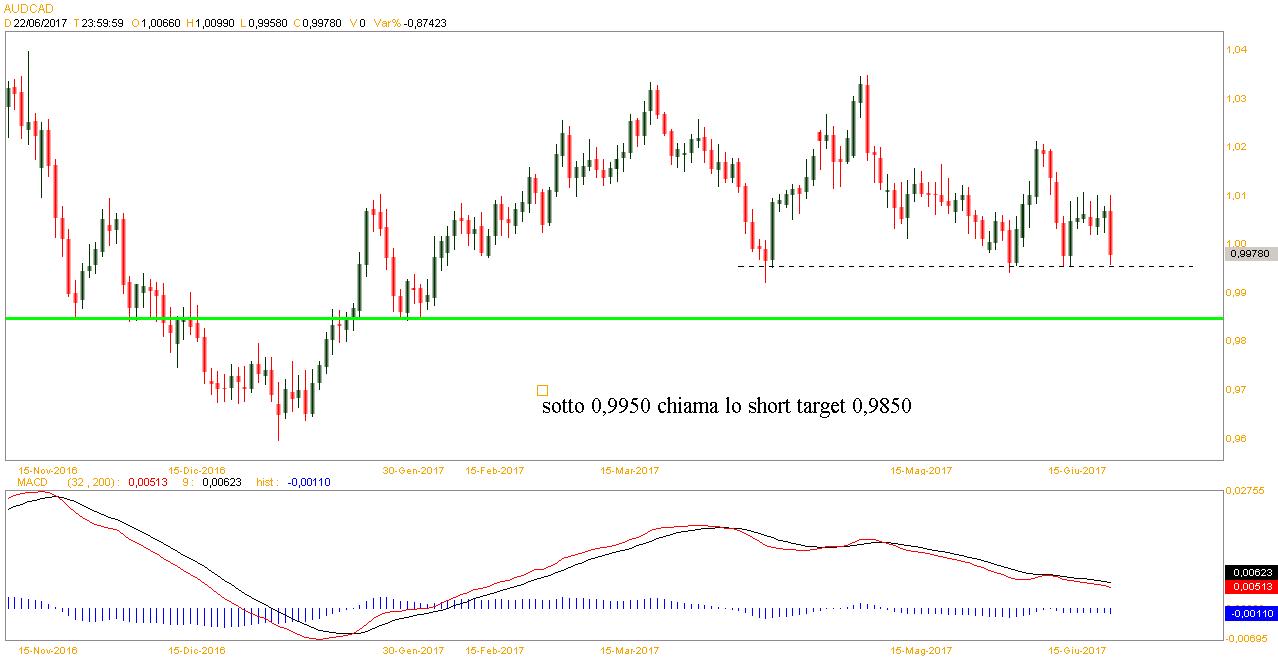The width and height of the screenshot is (1278, 668).
Task: Click 30-Gen-2017 on the MACD panel time axis
Action: [414, 650]
